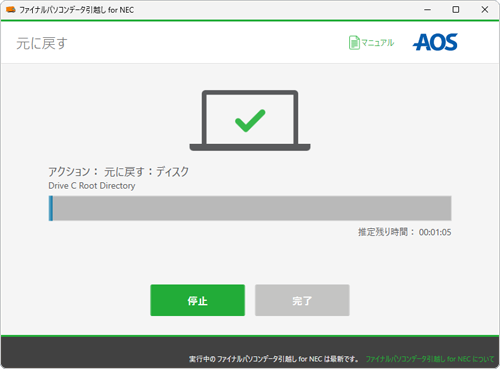
Task: Click the app icon in title bar
Action: [x=11, y=10]
